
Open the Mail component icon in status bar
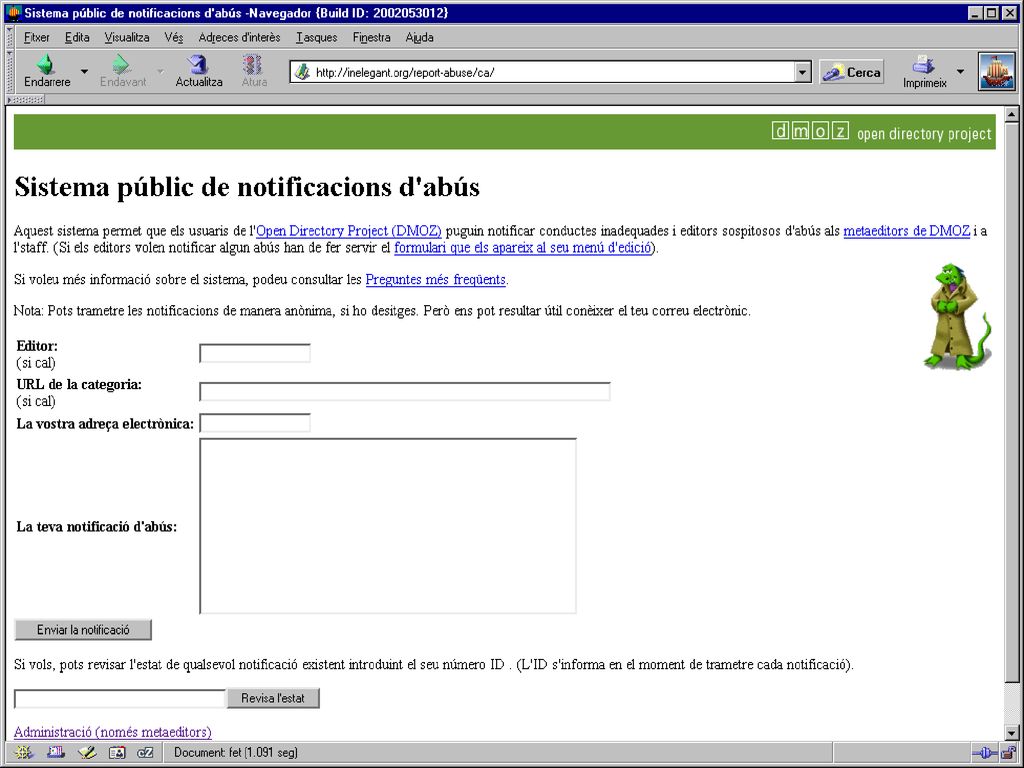pos(56,752)
